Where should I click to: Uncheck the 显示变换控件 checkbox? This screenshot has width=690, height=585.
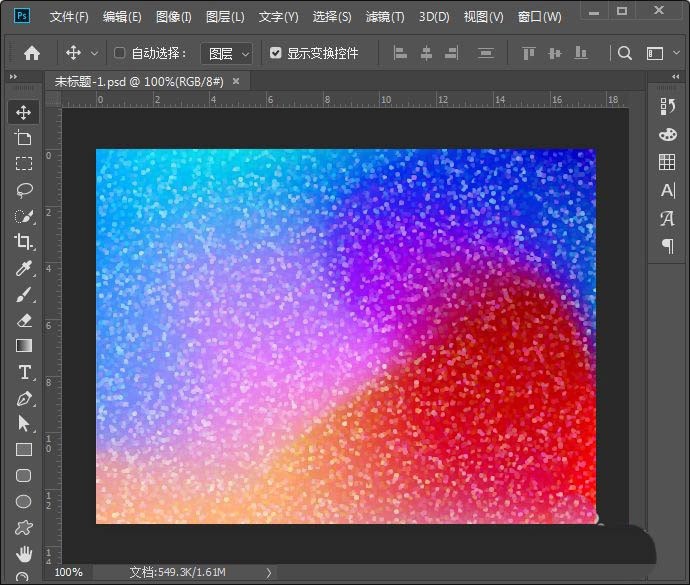(275, 53)
